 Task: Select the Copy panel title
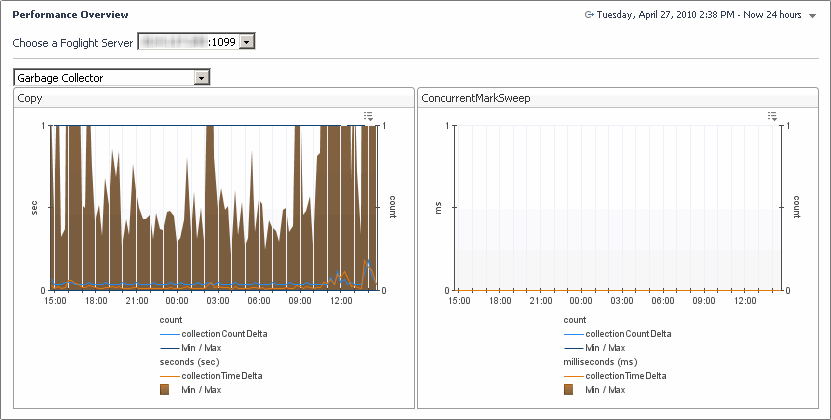(x=30, y=98)
